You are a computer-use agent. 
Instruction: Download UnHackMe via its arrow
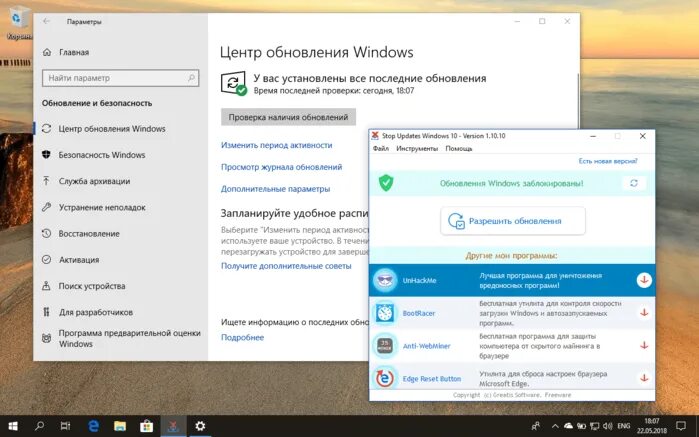(x=644, y=280)
